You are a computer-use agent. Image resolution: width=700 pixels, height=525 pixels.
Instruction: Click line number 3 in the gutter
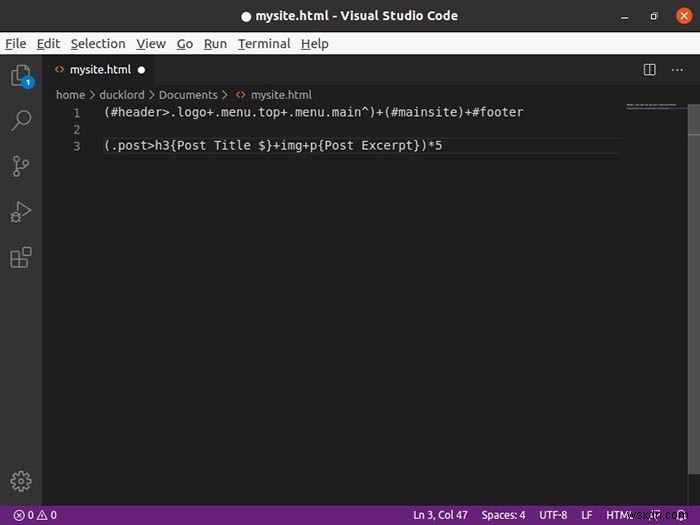[77, 146]
